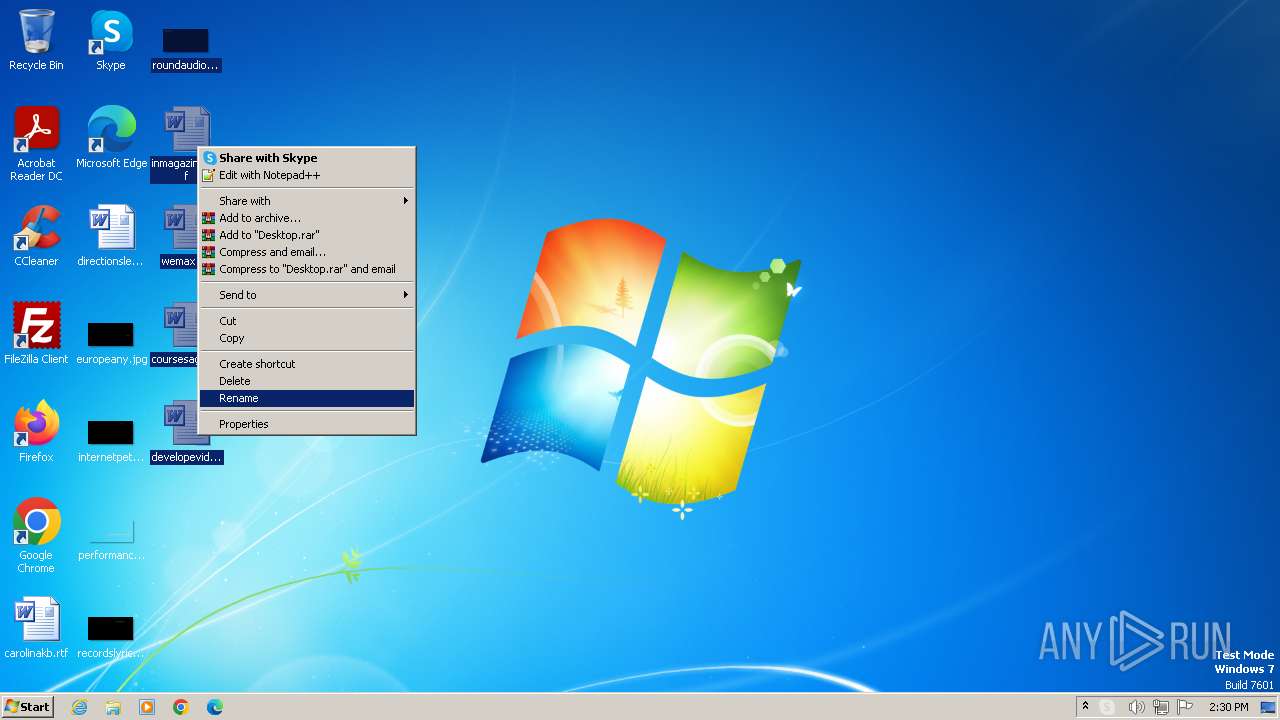Open the Google Chrome desktop shortcut
The height and width of the screenshot is (720, 1280).
36,536
